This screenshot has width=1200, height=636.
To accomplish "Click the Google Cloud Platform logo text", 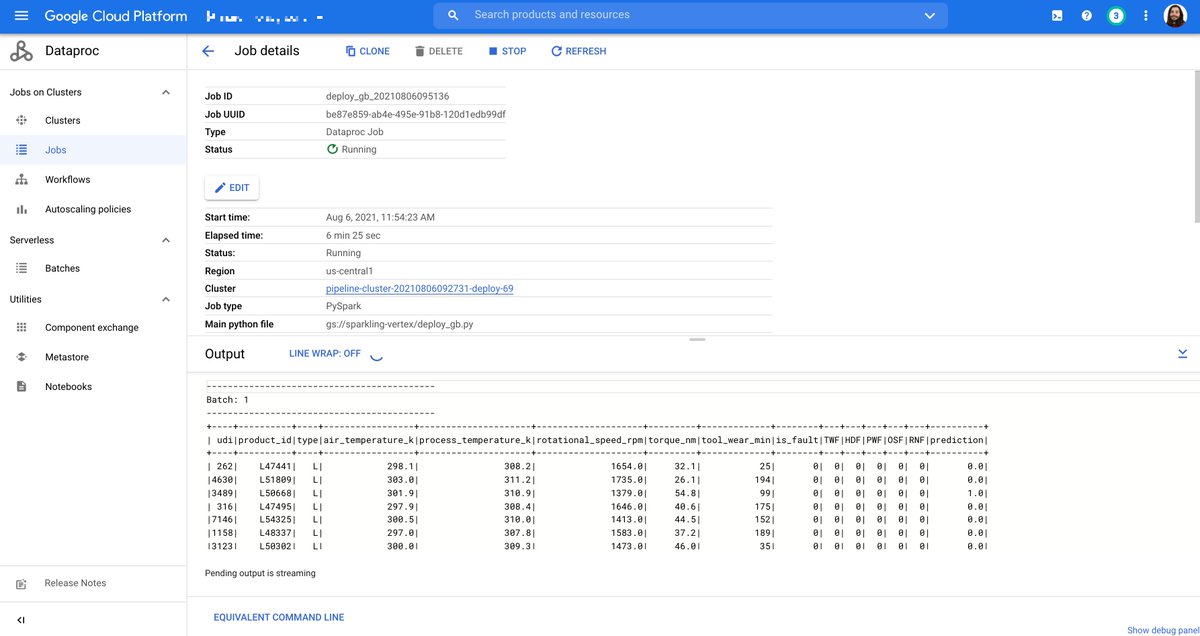I will [x=116, y=16].
